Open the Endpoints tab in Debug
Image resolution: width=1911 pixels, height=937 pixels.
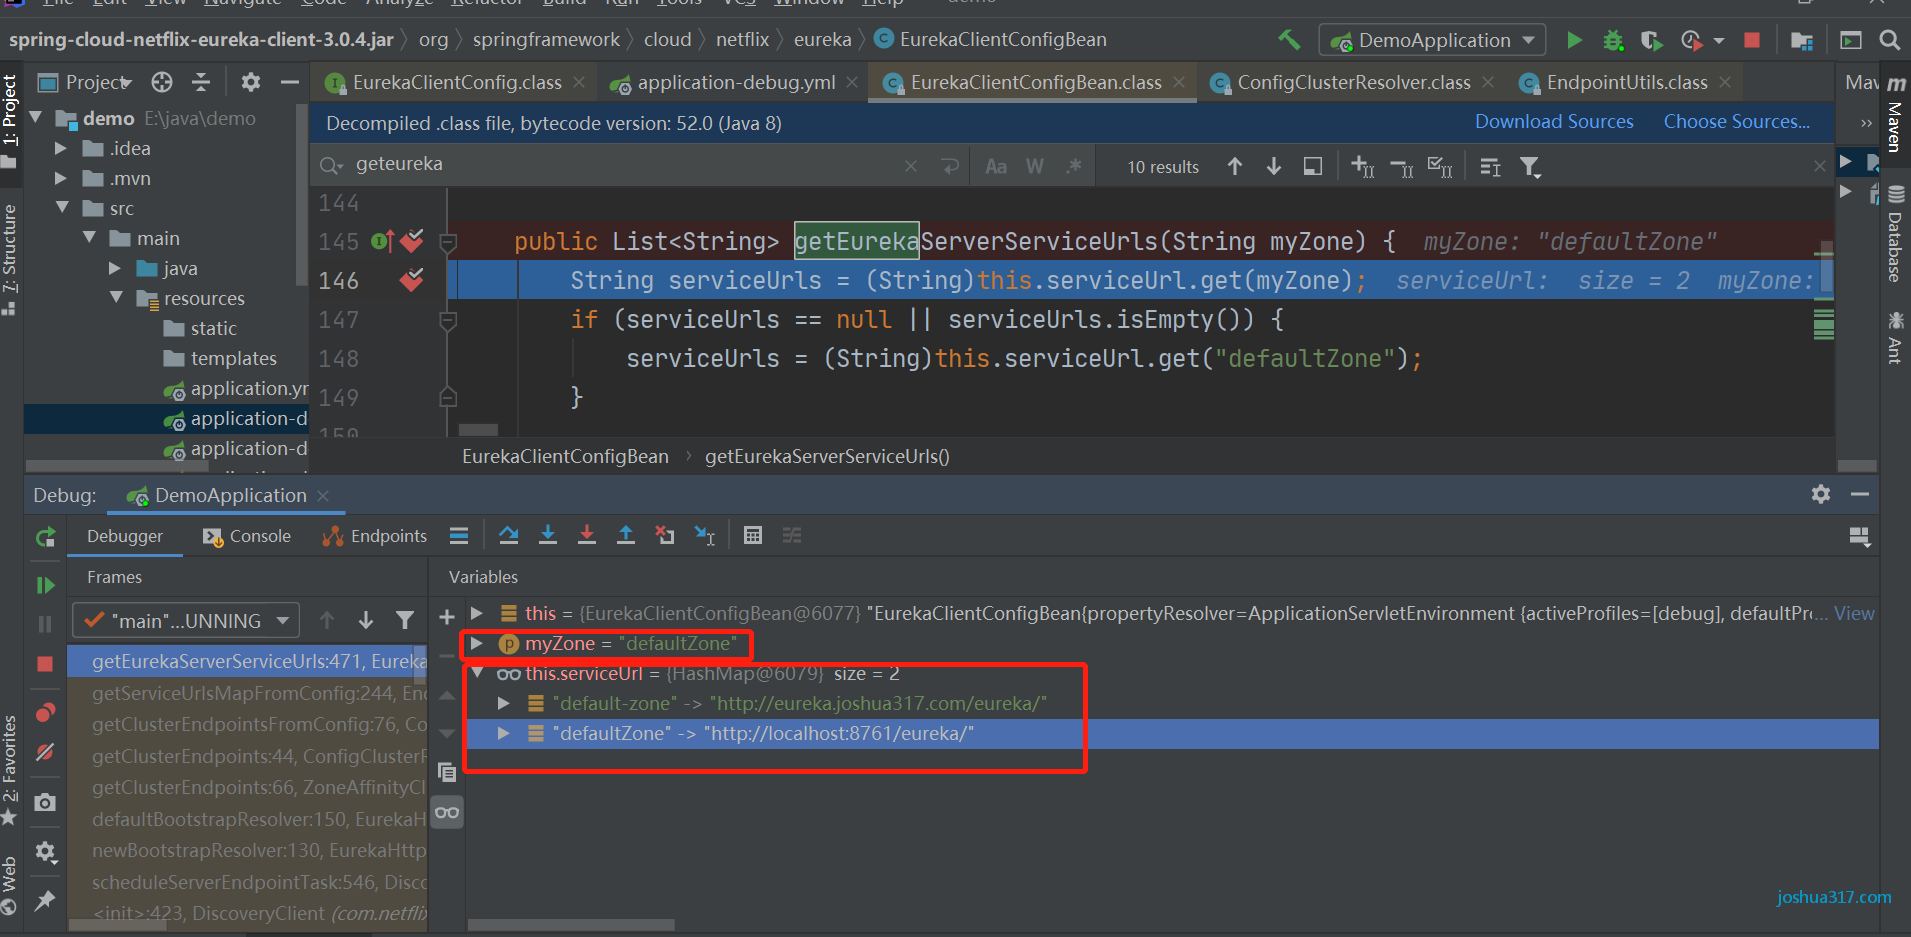[x=375, y=536]
